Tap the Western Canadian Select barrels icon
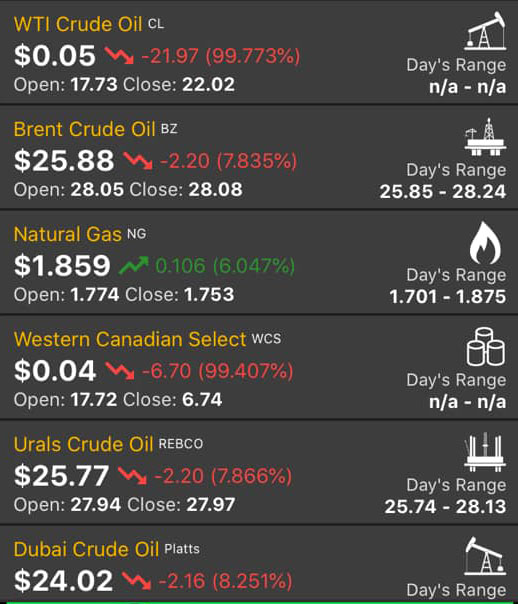518x604 pixels. pyautogui.click(x=485, y=347)
